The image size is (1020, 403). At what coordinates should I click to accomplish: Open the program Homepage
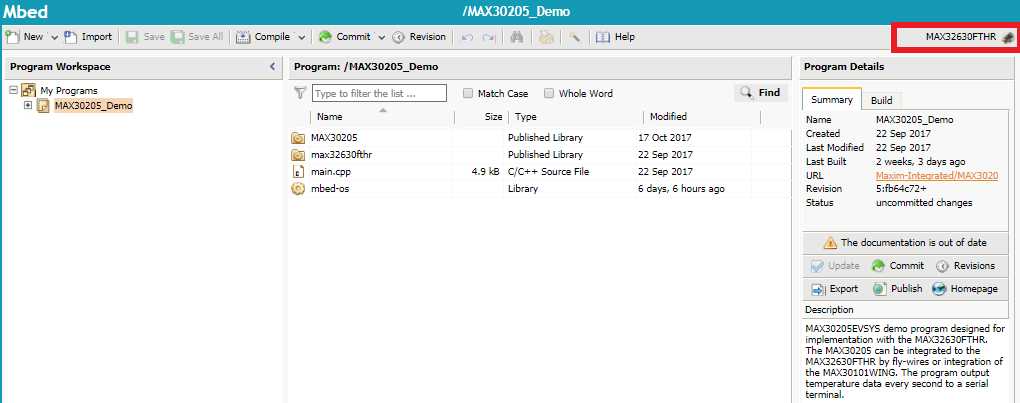point(965,289)
